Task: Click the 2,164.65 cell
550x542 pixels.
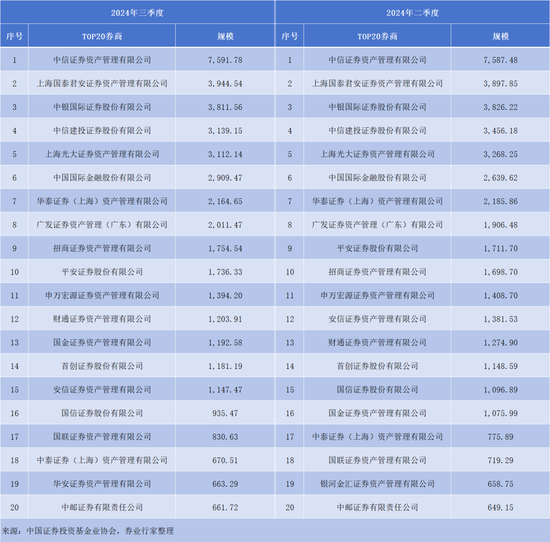Action: pyautogui.click(x=225, y=201)
